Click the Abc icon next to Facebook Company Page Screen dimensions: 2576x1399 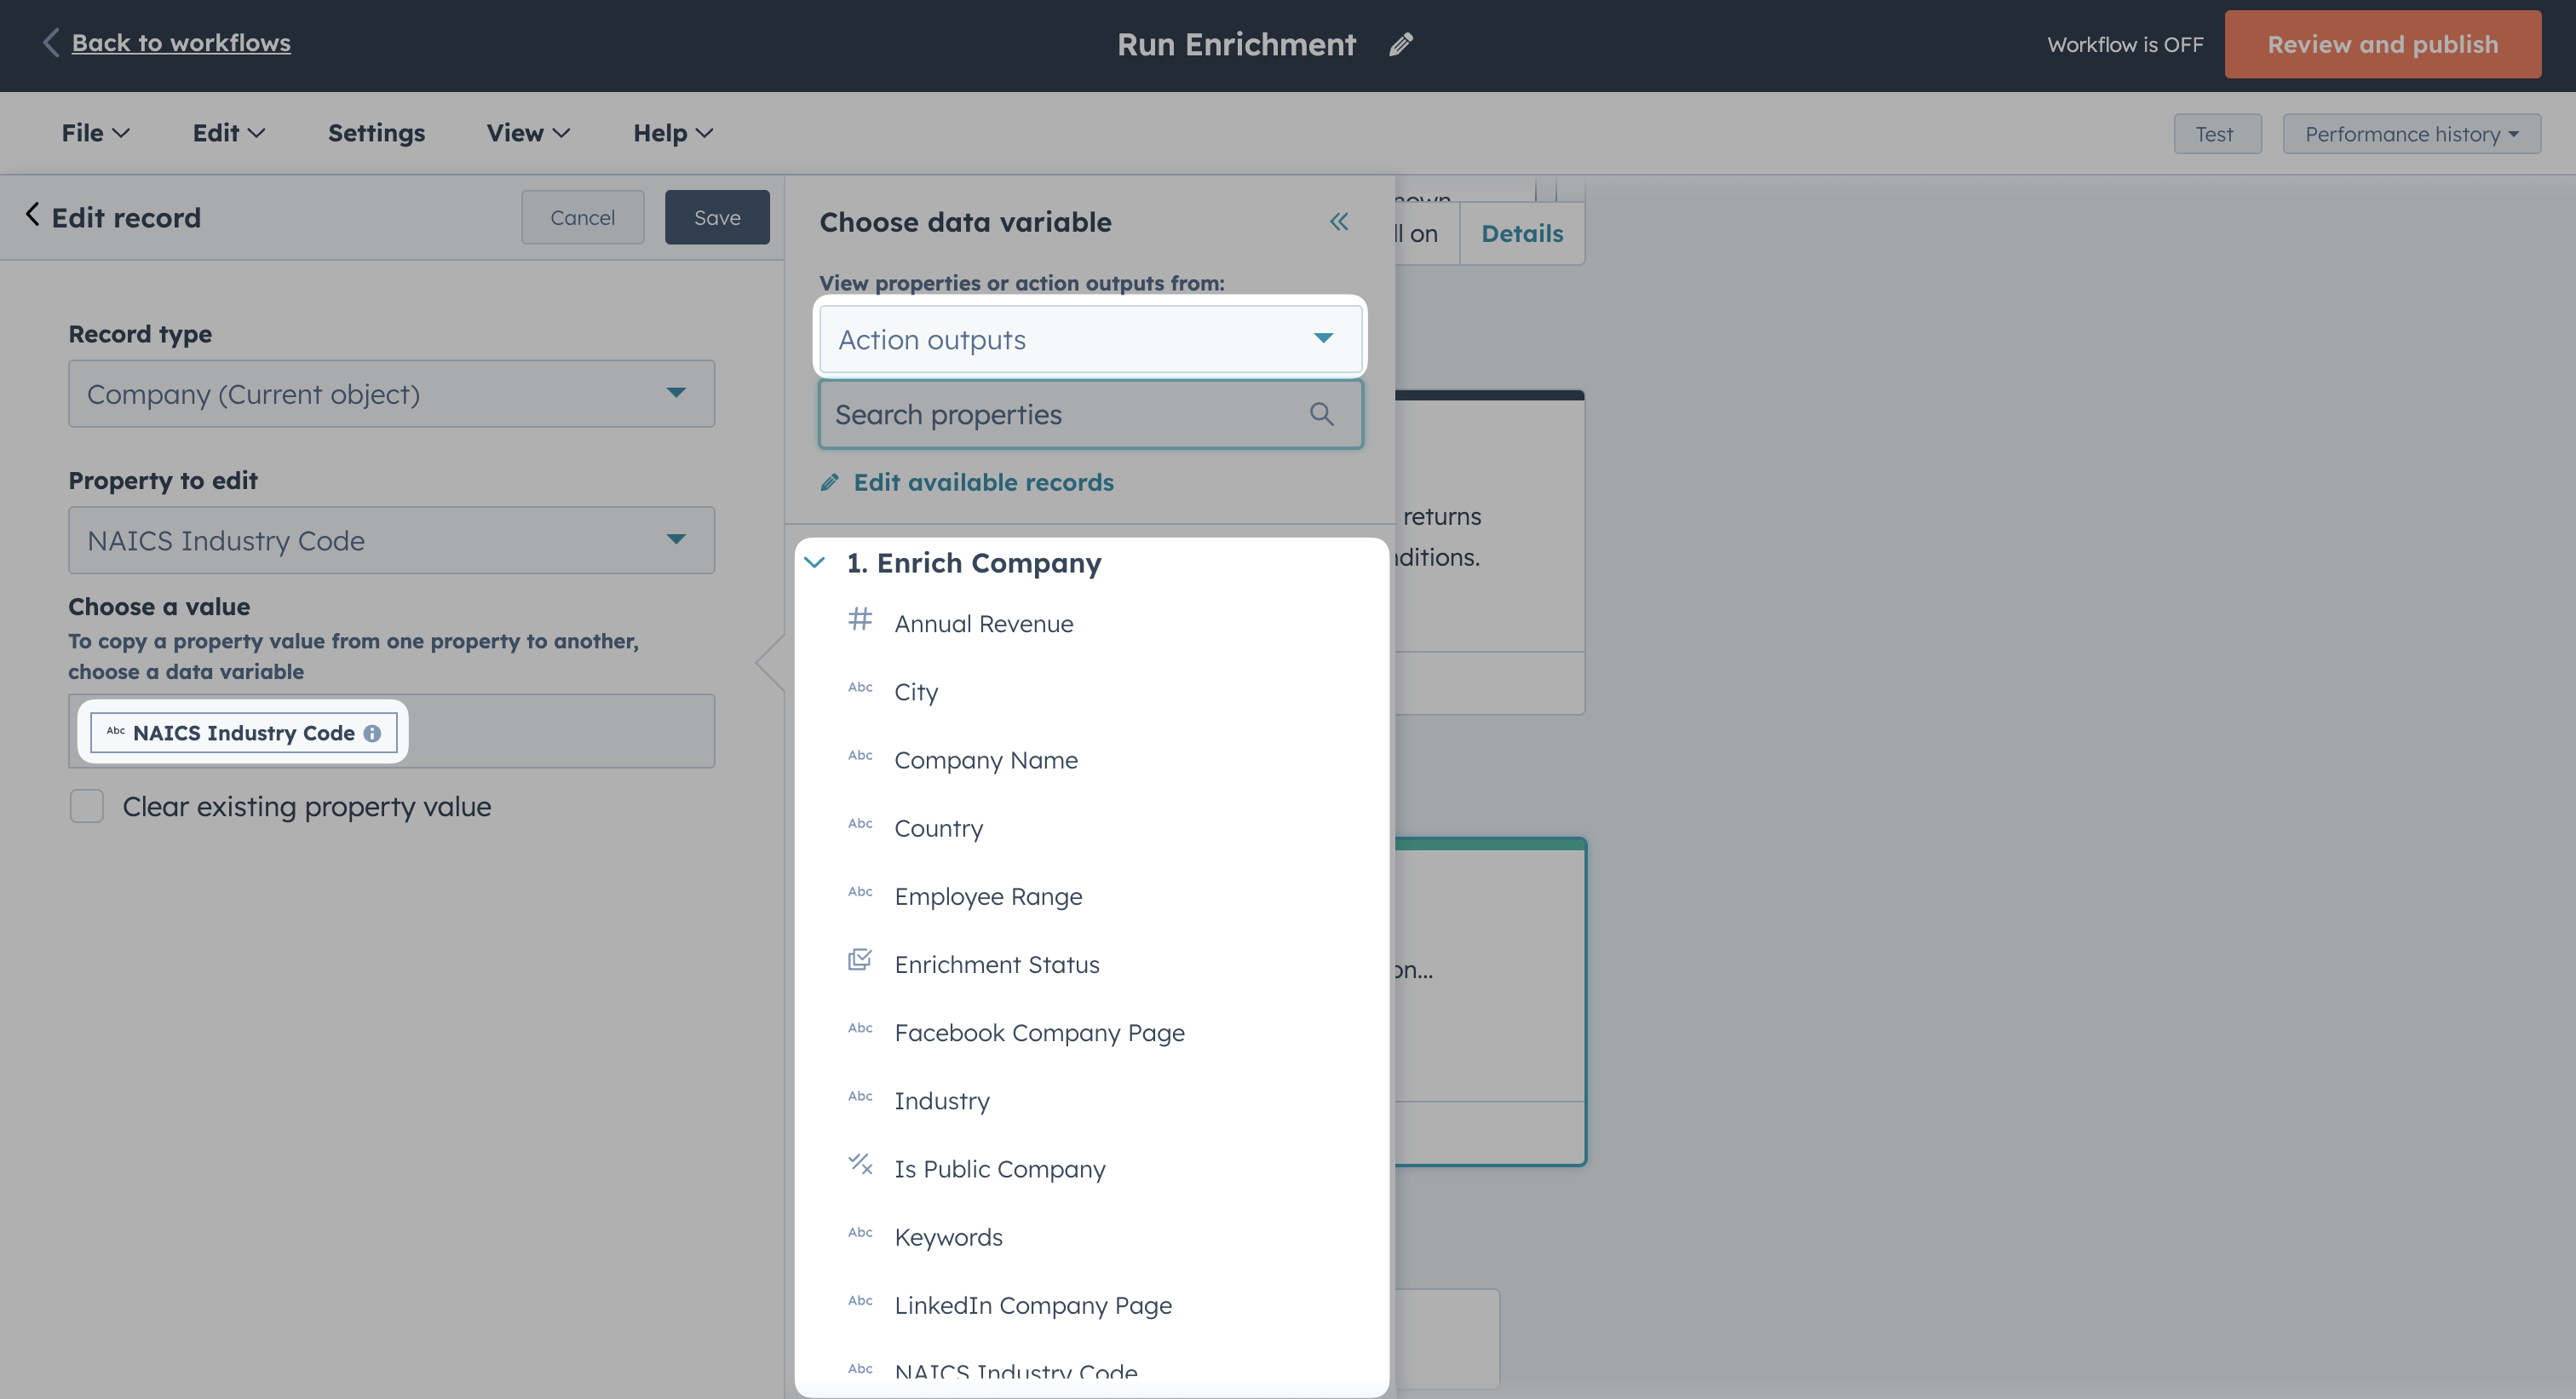pos(860,1028)
